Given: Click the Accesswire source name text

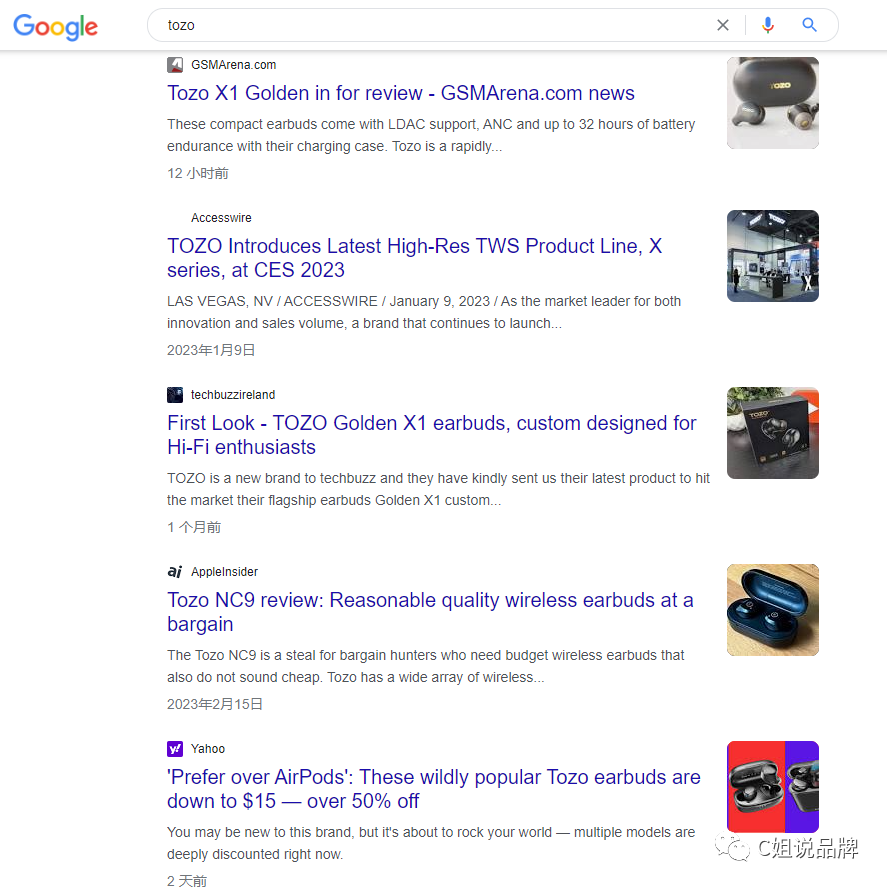Looking at the screenshot, I should (221, 217).
